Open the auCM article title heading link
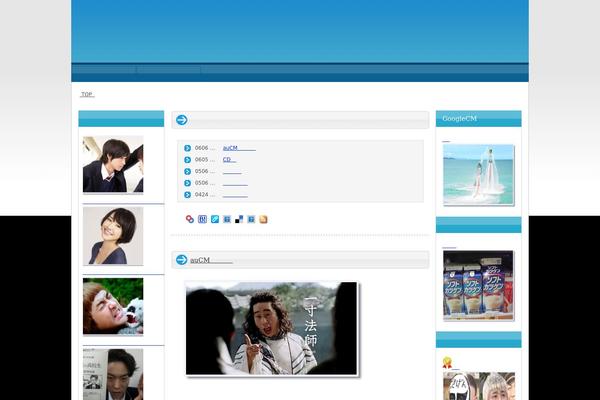 click(x=211, y=260)
